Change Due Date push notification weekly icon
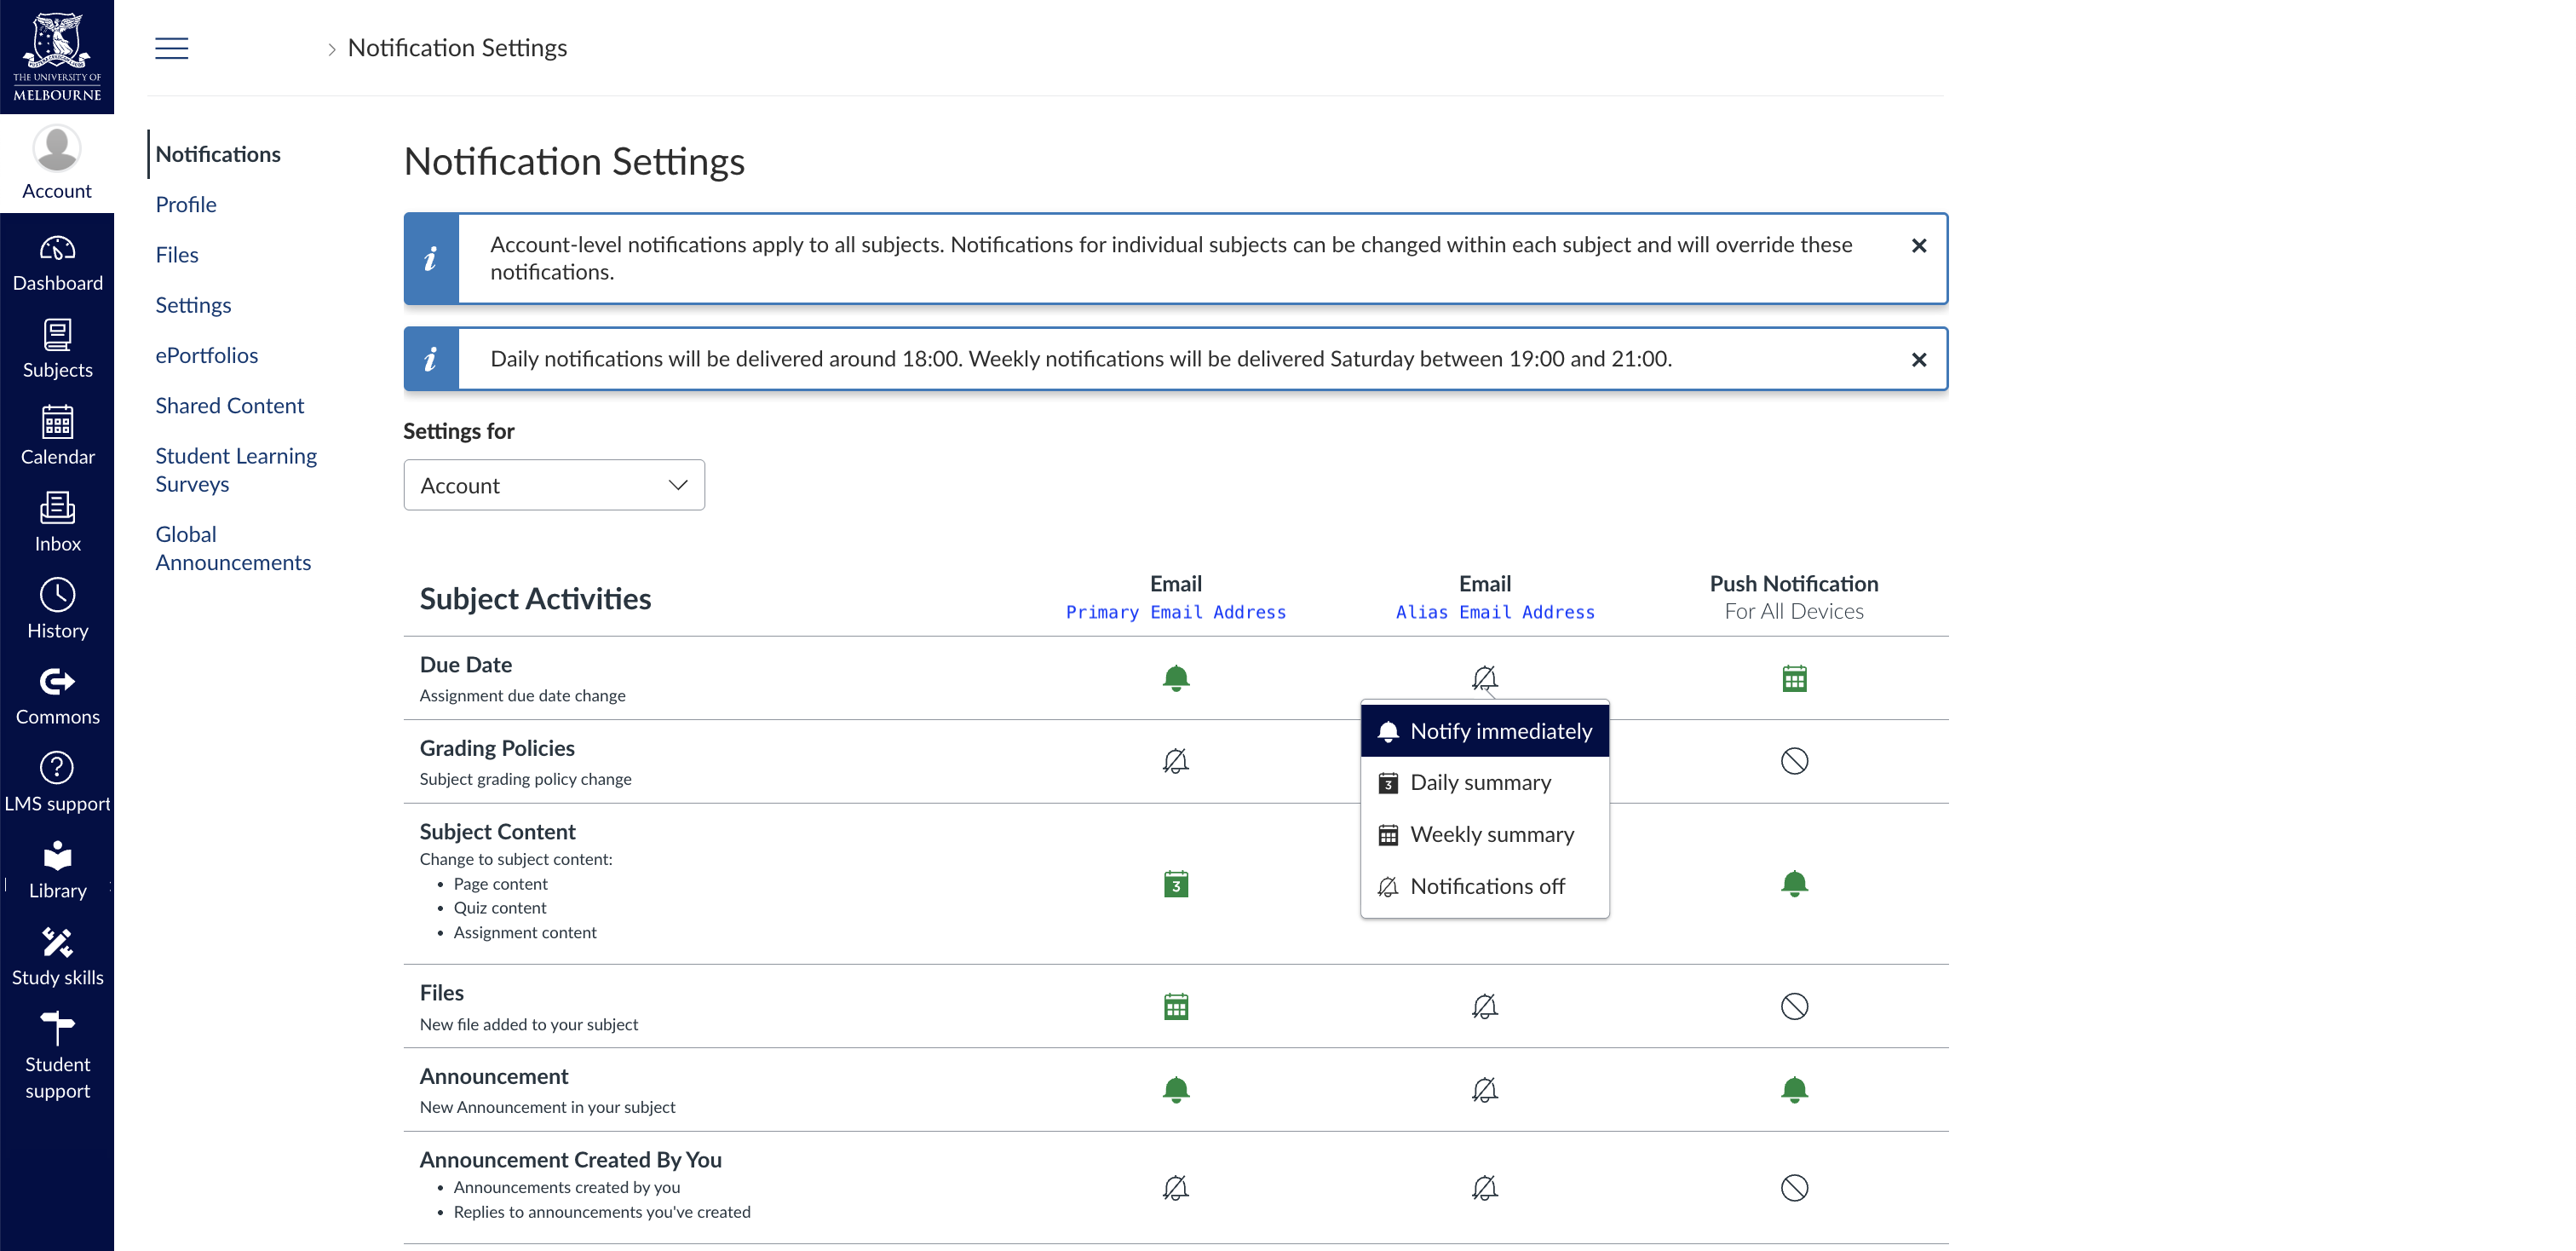 point(1794,679)
